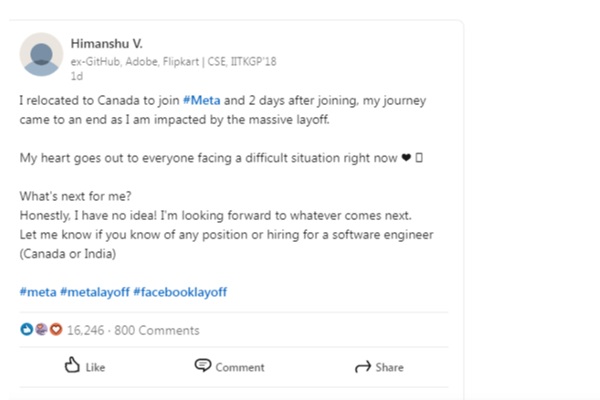Click the blue like reaction icon
The height and width of the screenshot is (400, 600).
pyautogui.click(x=27, y=329)
